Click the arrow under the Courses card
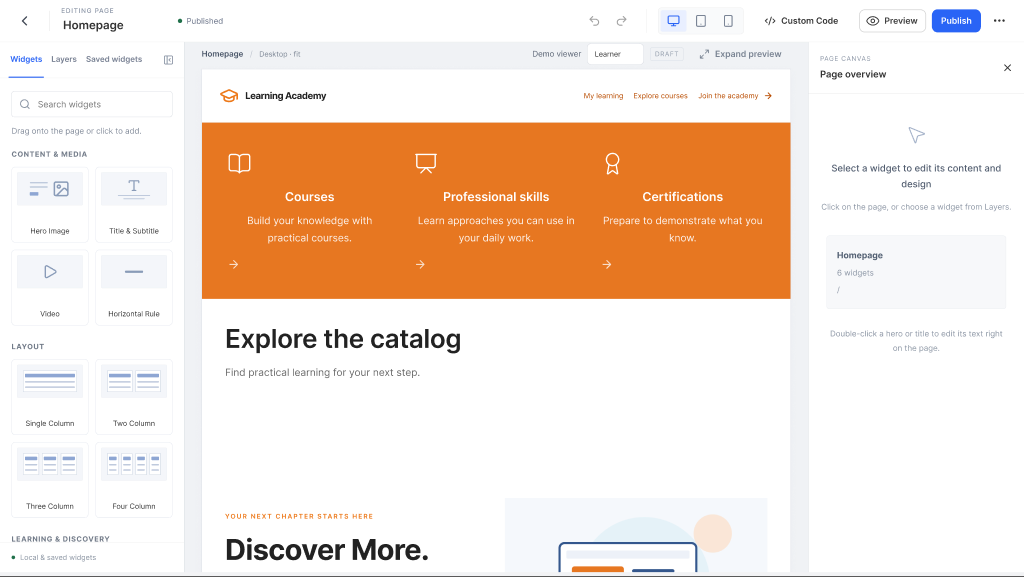This screenshot has height=577, width=1024. [x=234, y=264]
